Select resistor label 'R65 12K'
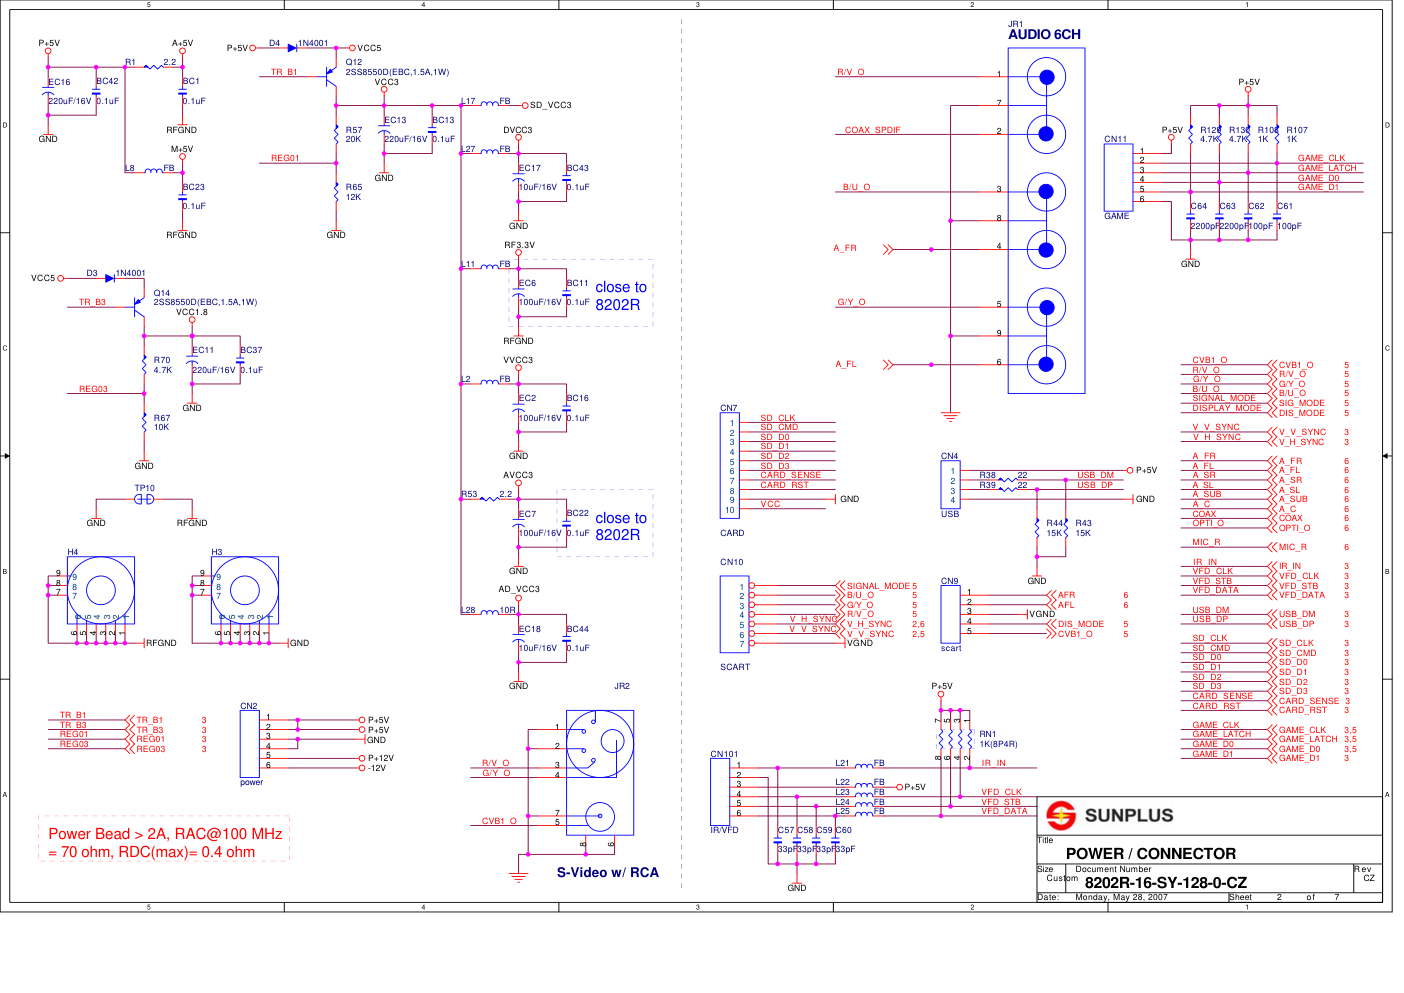This screenshot has width=1404, height=993. (x=354, y=192)
